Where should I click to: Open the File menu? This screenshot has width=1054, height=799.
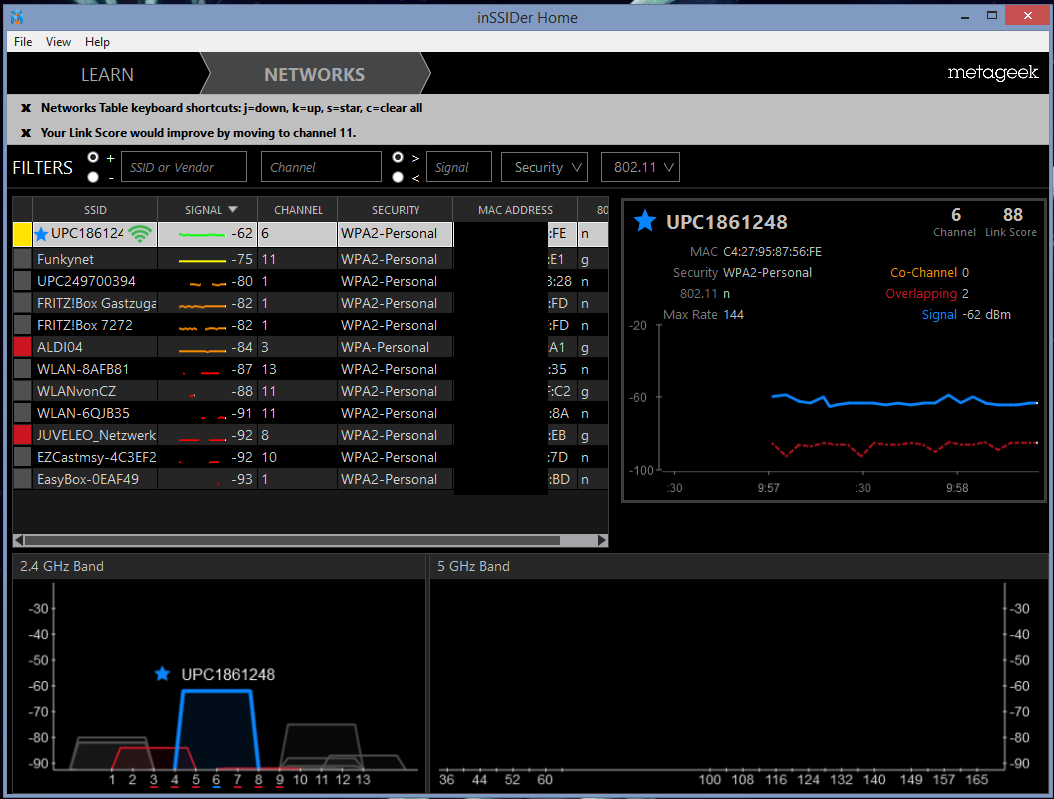[23, 42]
